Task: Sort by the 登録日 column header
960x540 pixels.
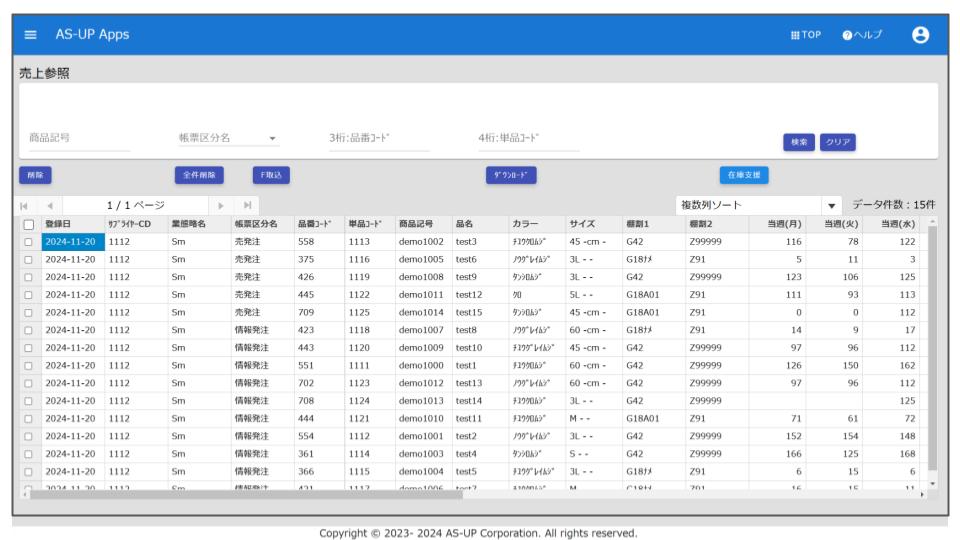Action: point(58,225)
